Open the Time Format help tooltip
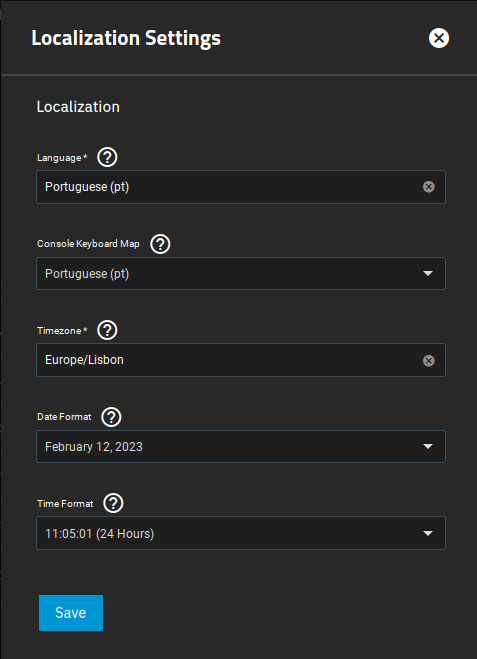Screen dimensions: 477x659 (113, 503)
